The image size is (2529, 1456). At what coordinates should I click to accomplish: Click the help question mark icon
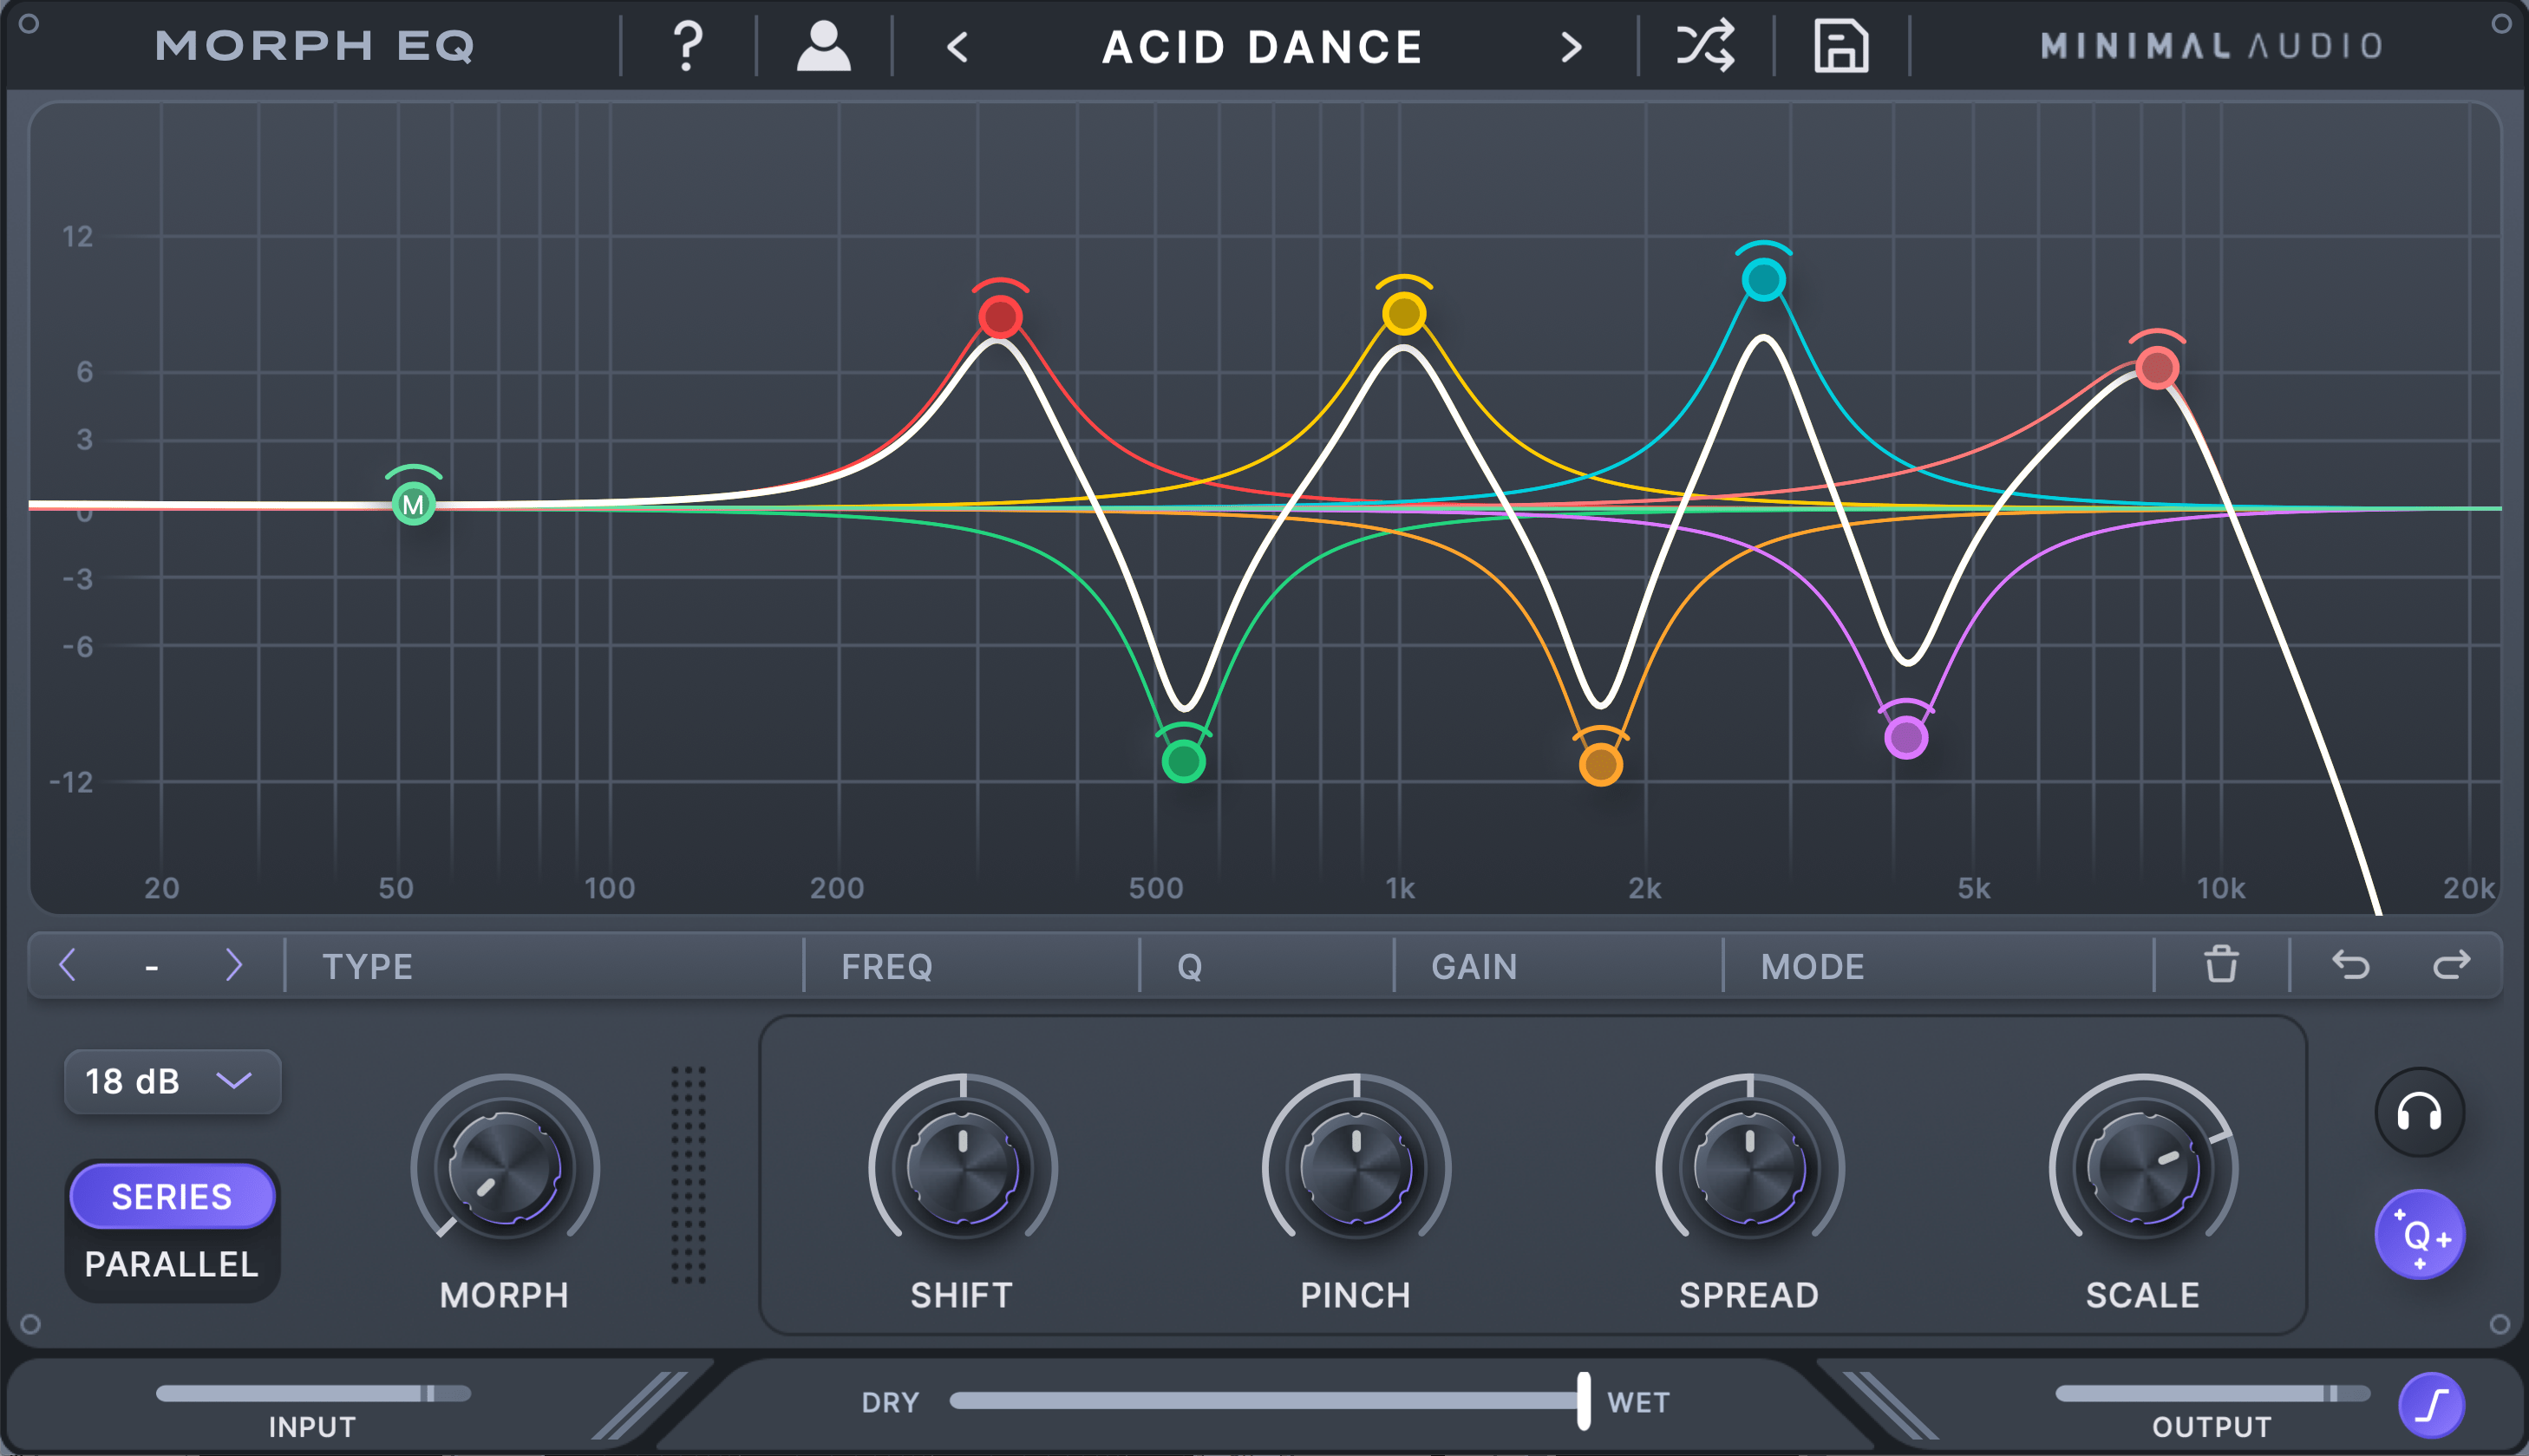click(x=687, y=46)
